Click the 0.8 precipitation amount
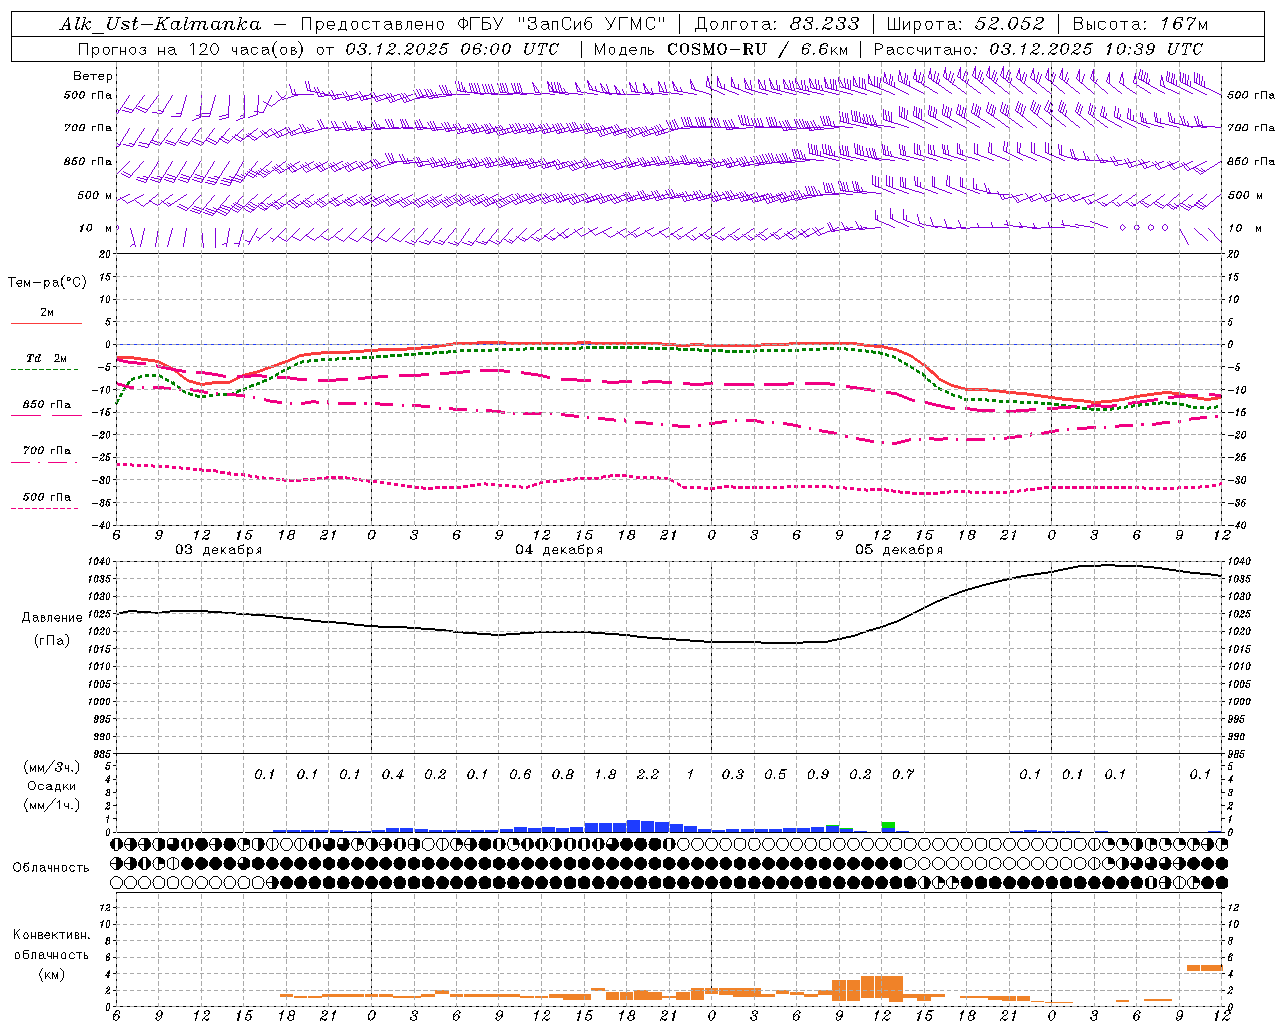This screenshot has height=1024, width=1280. coord(563,774)
